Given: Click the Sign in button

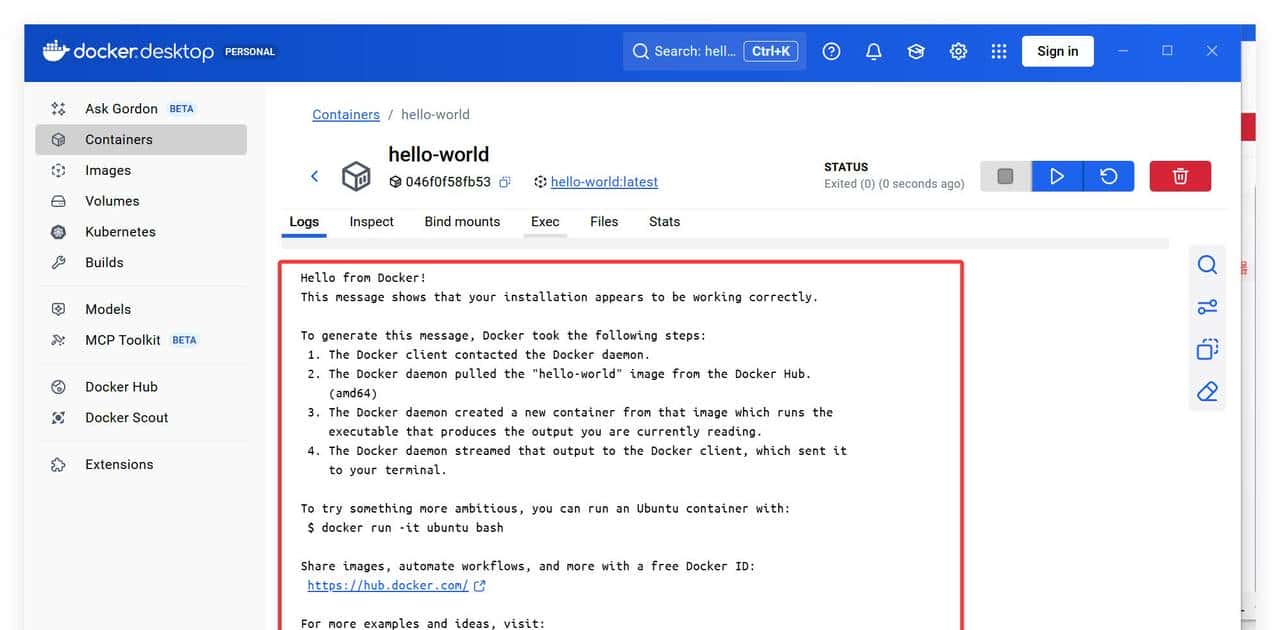Looking at the screenshot, I should [x=1057, y=51].
